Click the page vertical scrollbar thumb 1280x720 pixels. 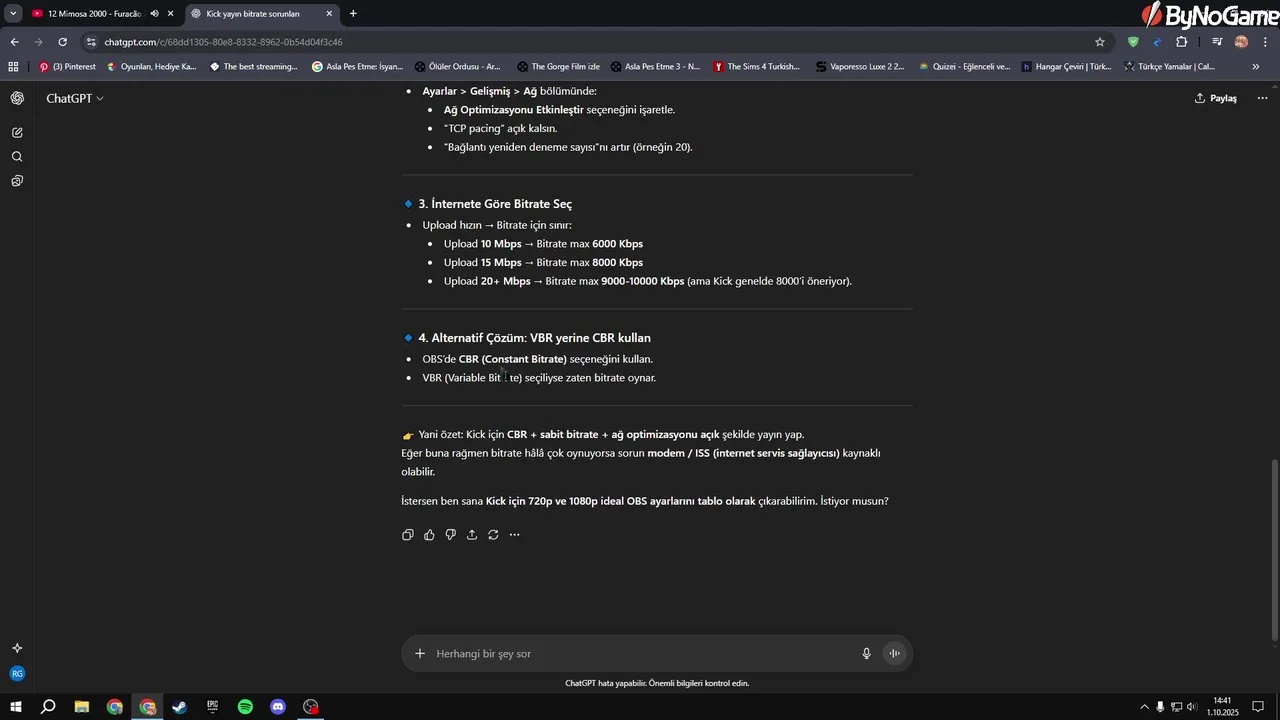(1274, 549)
